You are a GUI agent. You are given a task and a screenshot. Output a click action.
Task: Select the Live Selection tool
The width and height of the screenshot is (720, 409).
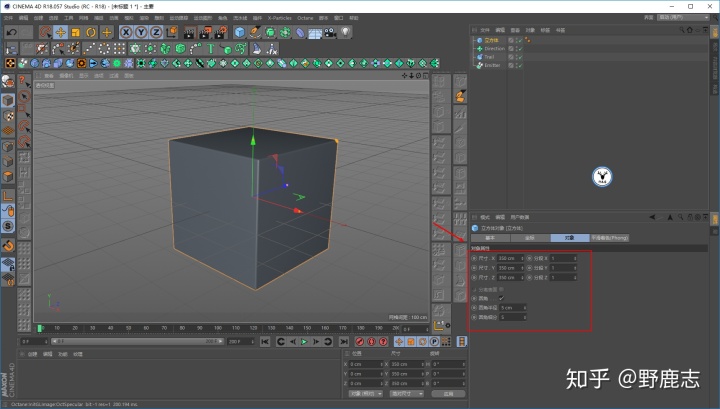pyautogui.click(x=45, y=32)
